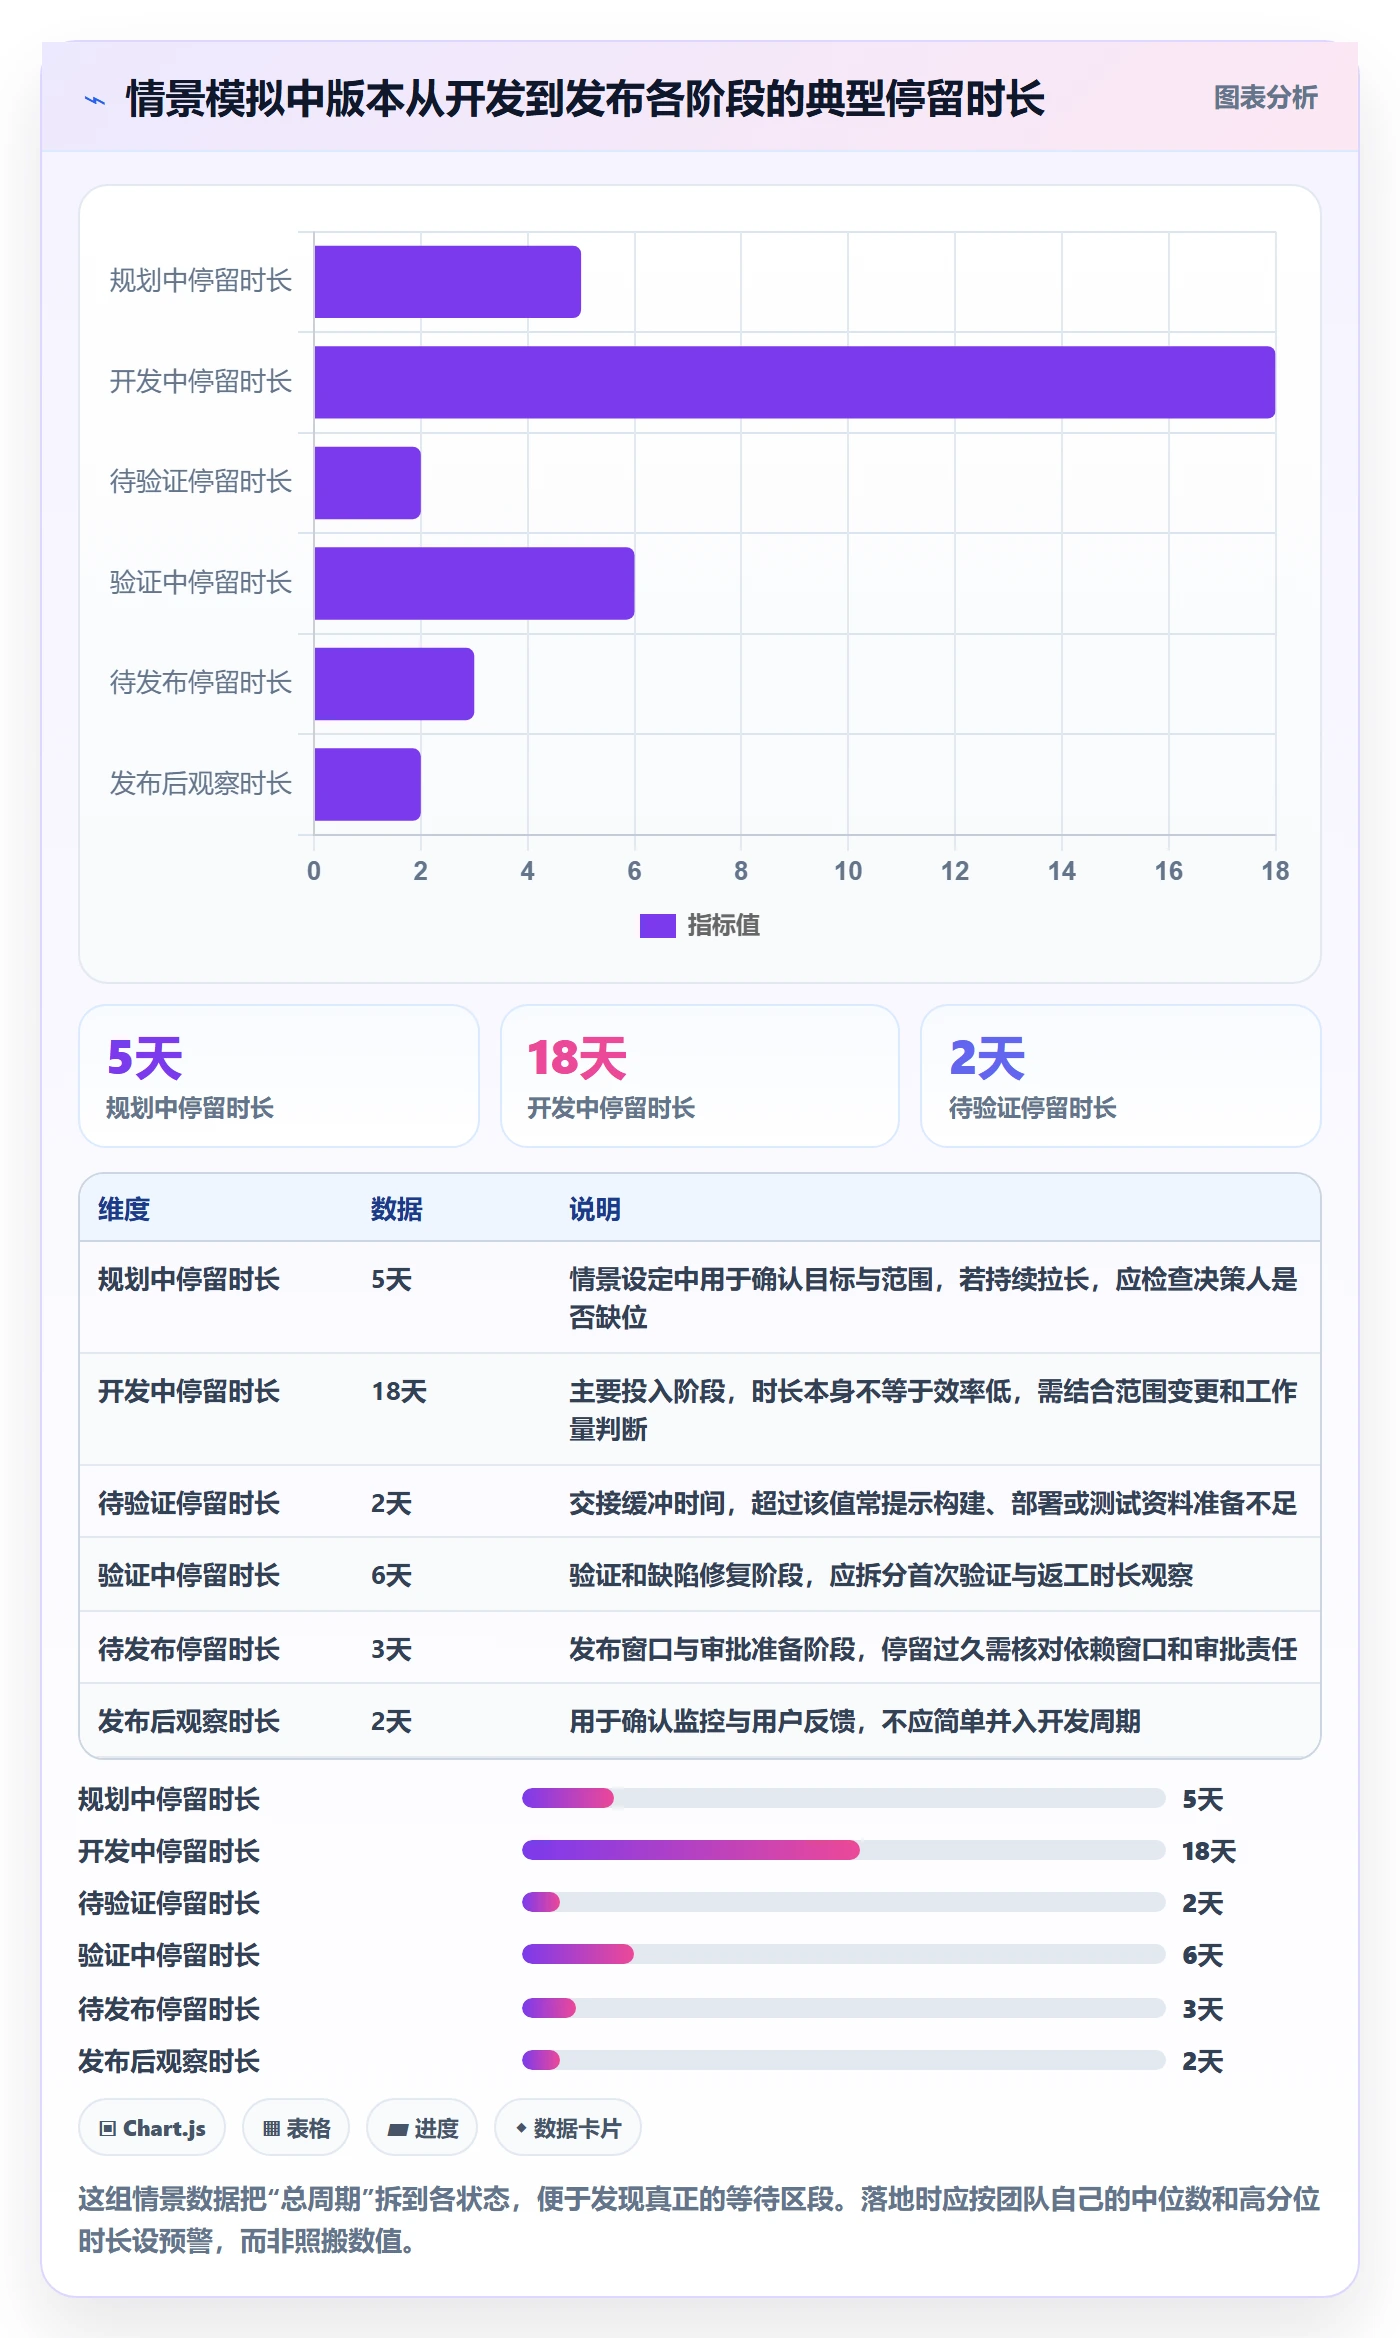This screenshot has height=2338, width=1400.
Task: Select the 发布后观察时长 table row name
Action: 189,1721
